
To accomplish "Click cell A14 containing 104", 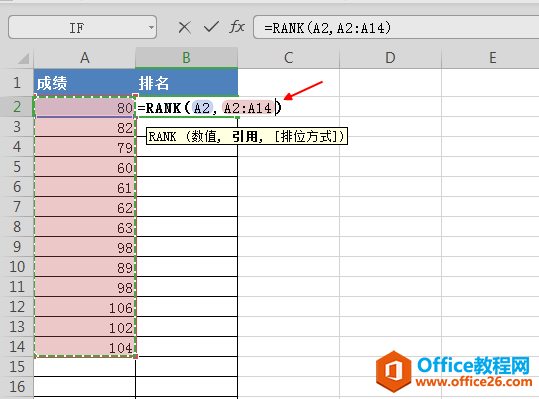I will [85, 346].
